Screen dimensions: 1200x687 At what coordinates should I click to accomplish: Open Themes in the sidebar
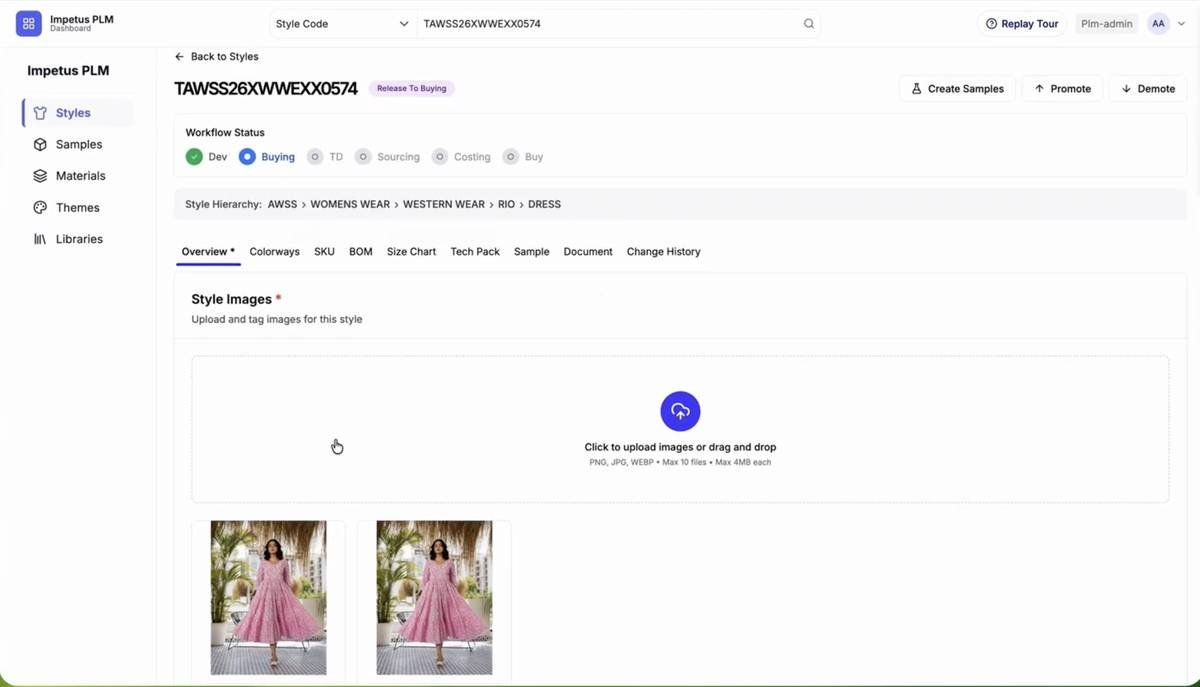pos(78,208)
